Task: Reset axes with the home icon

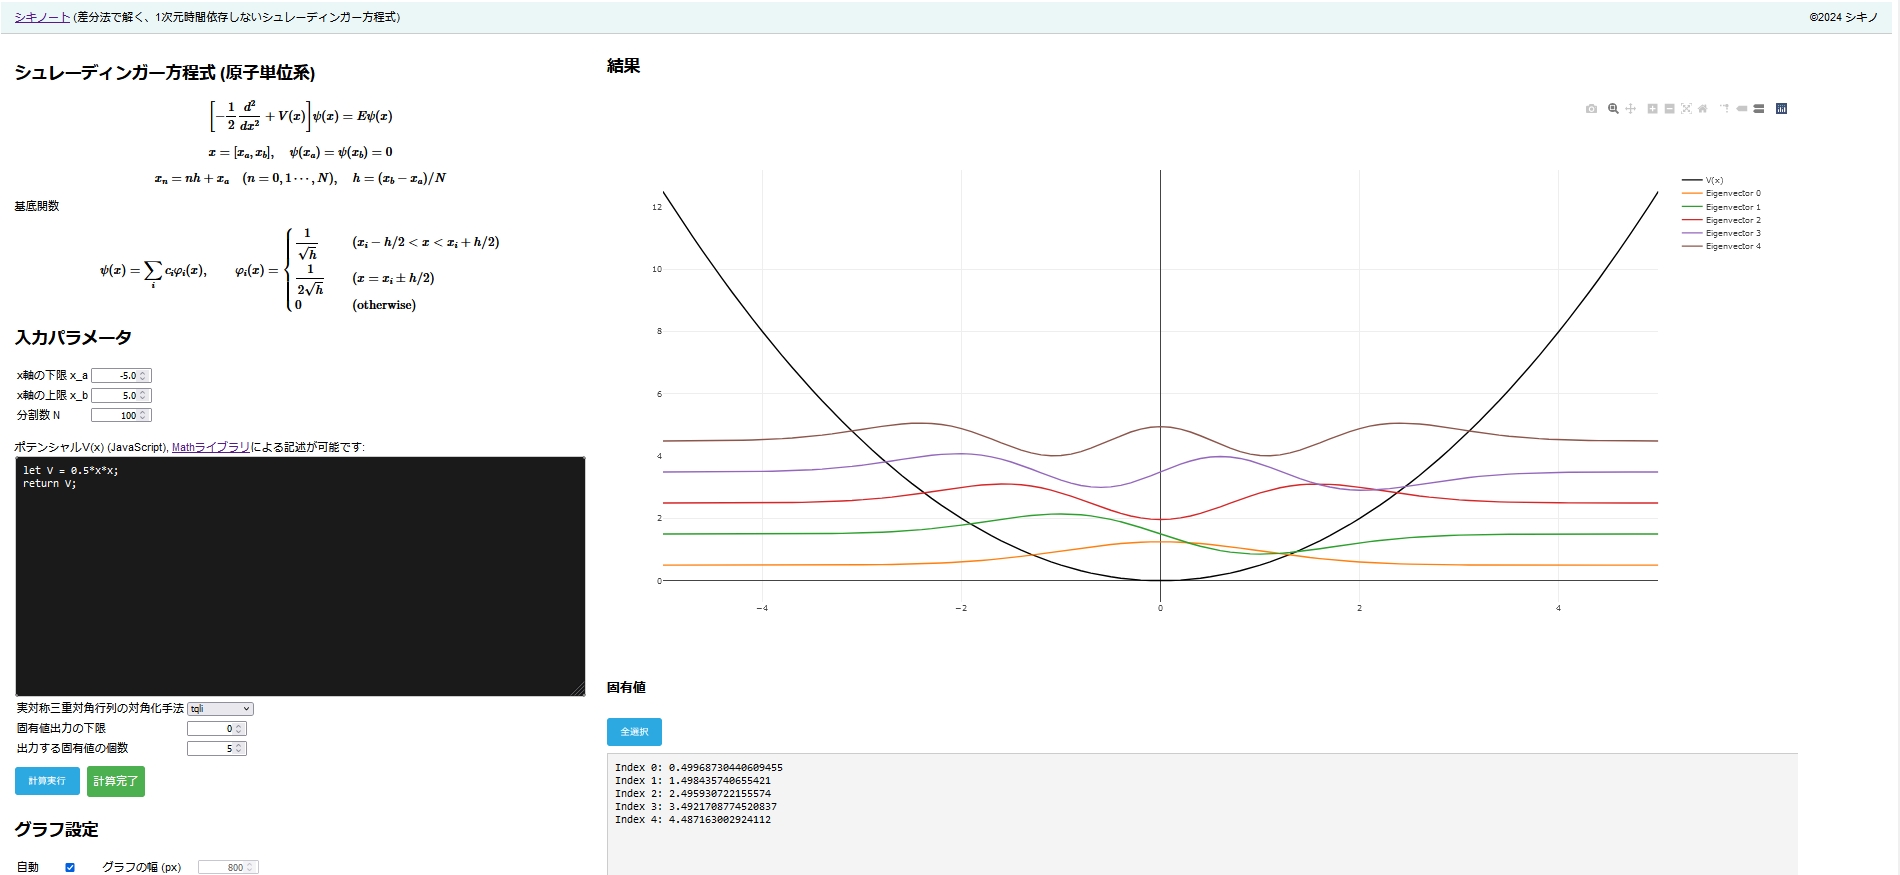Action: click(x=1703, y=109)
